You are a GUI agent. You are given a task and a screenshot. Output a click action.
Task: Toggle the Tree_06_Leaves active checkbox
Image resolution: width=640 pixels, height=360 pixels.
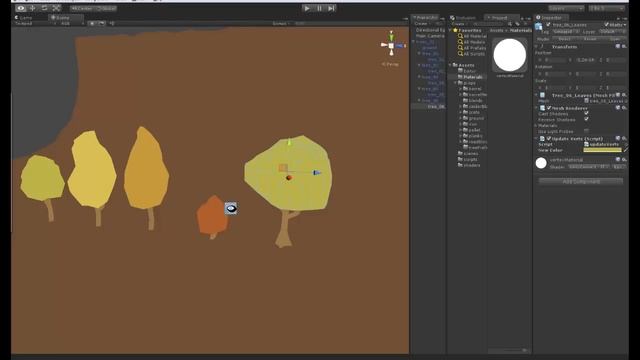pos(548,25)
